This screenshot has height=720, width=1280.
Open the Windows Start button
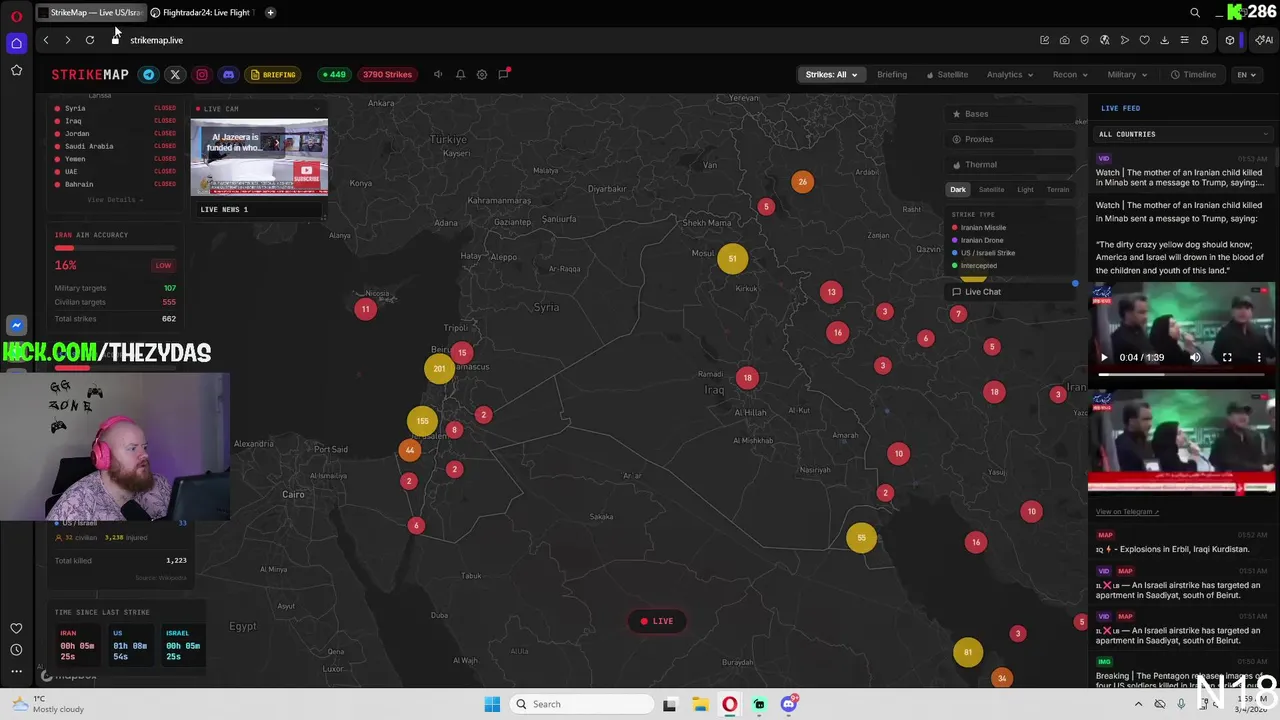(492, 704)
